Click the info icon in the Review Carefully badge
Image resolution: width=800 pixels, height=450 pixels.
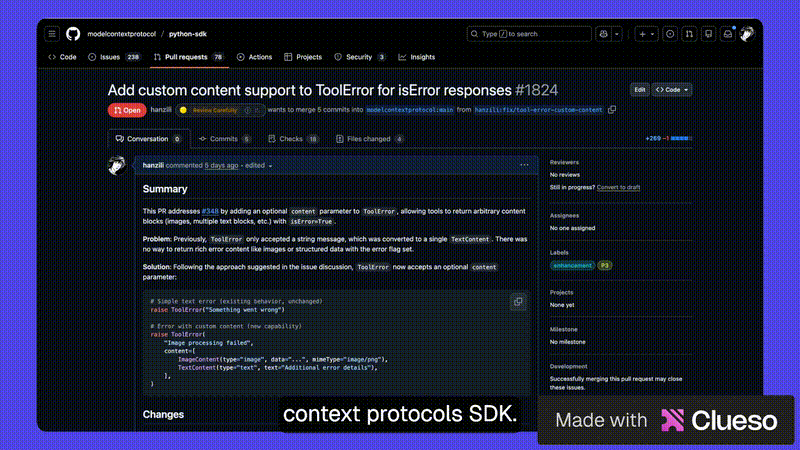pyautogui.click(x=247, y=110)
